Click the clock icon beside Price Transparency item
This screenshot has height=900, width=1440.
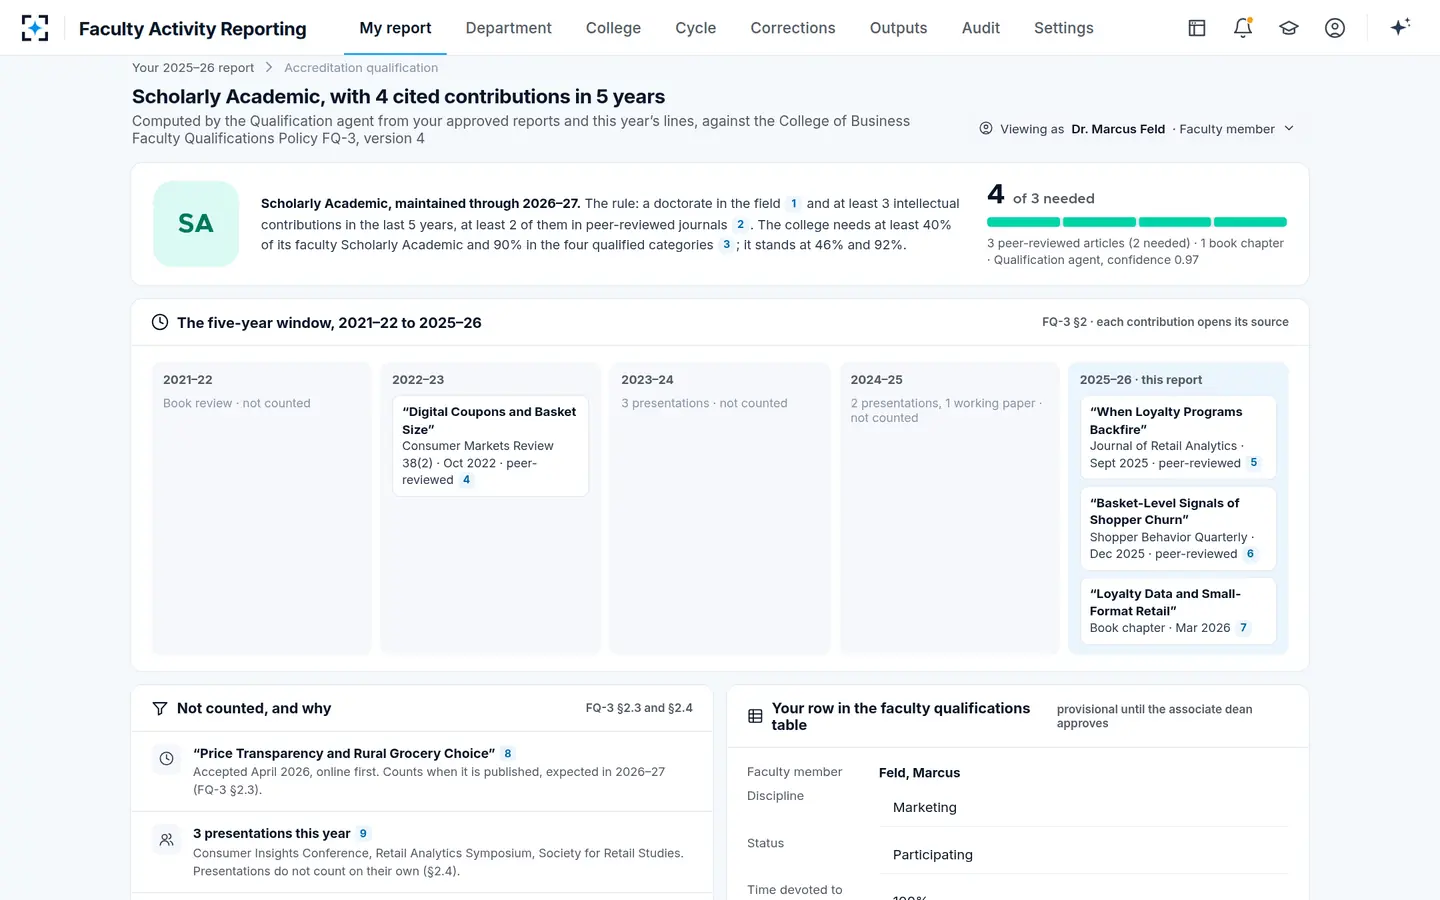click(167, 759)
